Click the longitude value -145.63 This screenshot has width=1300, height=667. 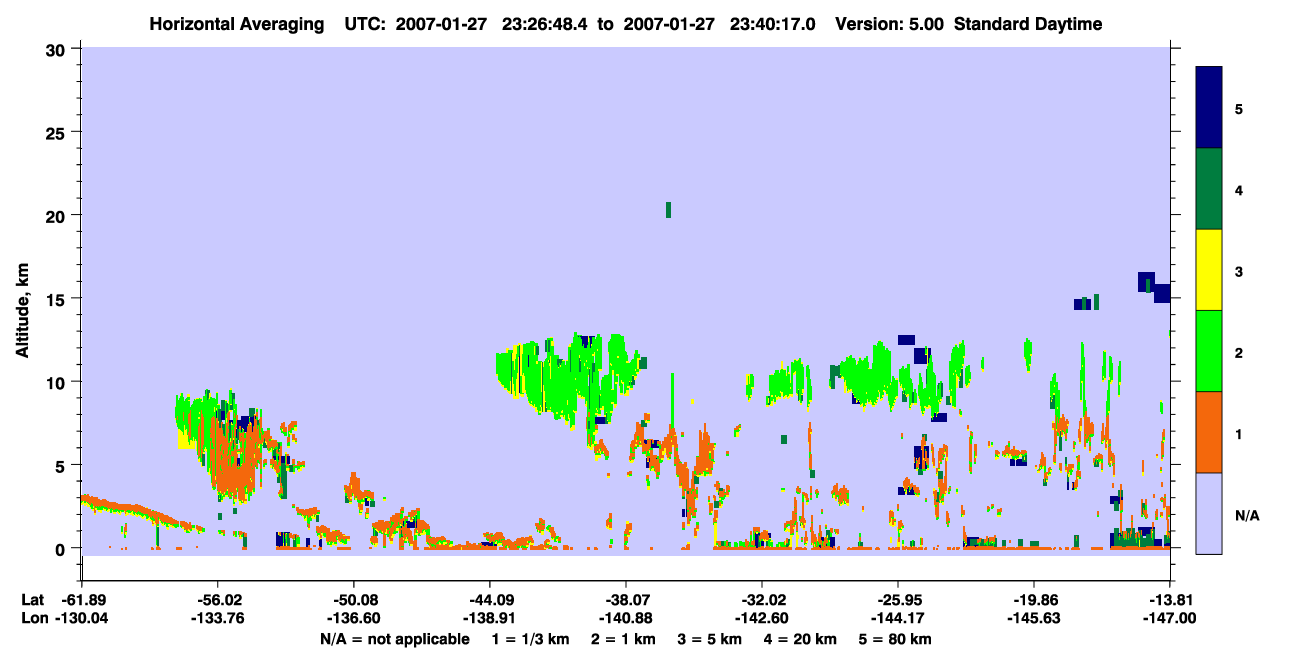coord(1033,618)
